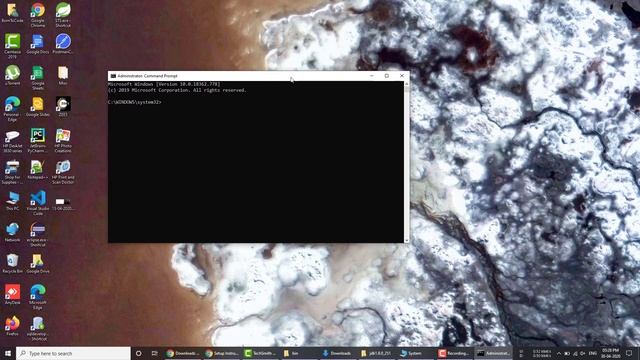
Task: Open the STS.exe shortcut icon
Action: [63, 14]
